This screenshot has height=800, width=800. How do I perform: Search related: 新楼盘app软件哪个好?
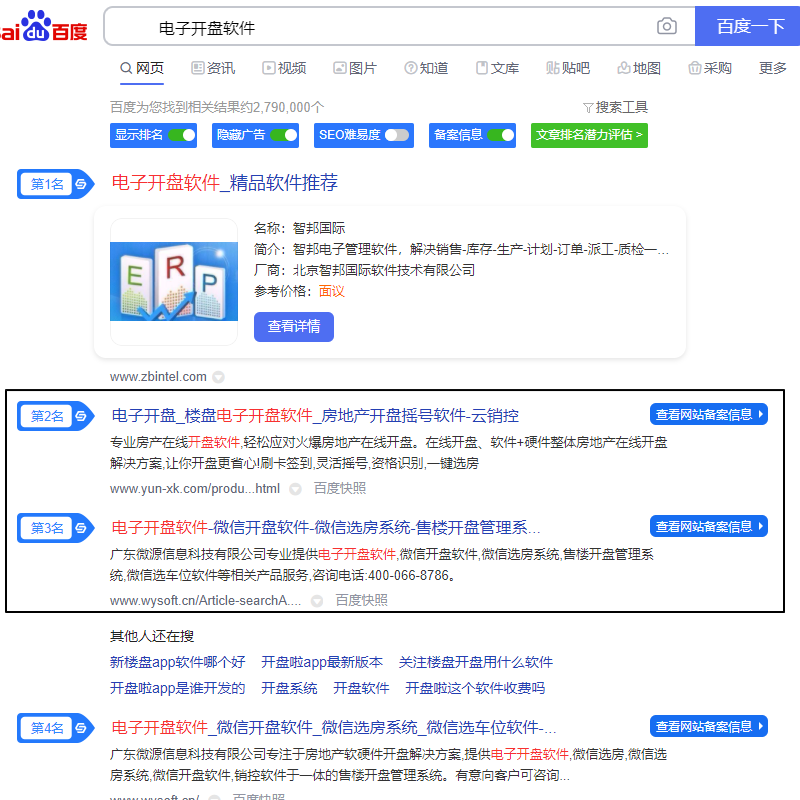(178, 662)
